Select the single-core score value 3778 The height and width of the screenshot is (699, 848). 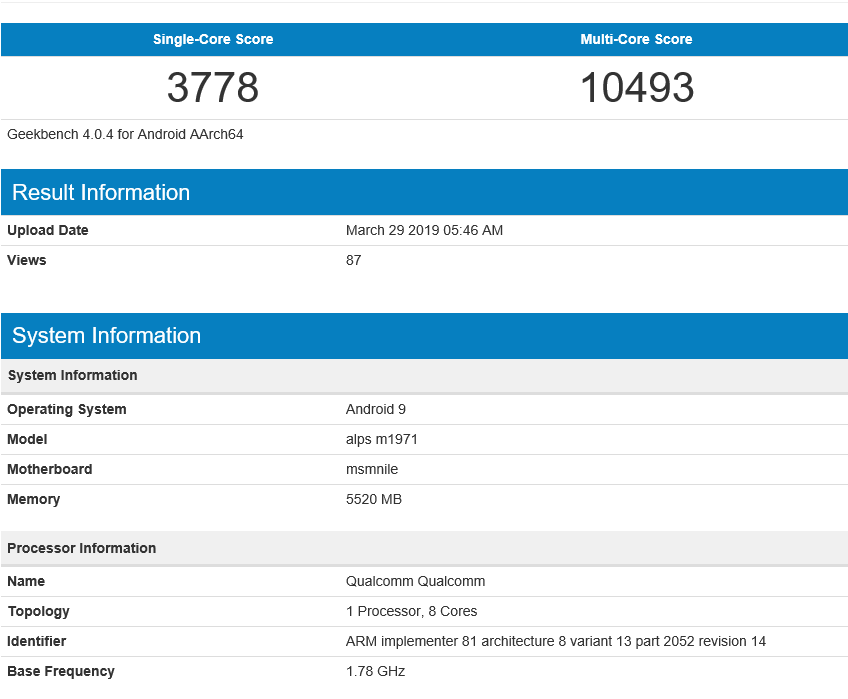[x=213, y=88]
